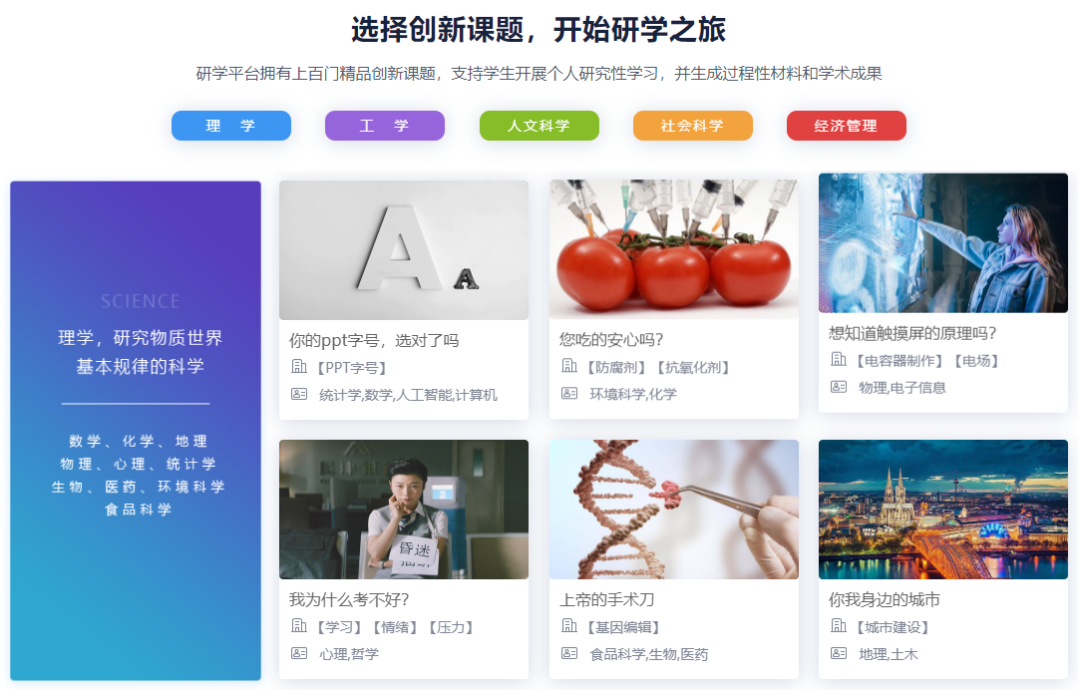Open the city night skyline thumbnail

coord(943,510)
